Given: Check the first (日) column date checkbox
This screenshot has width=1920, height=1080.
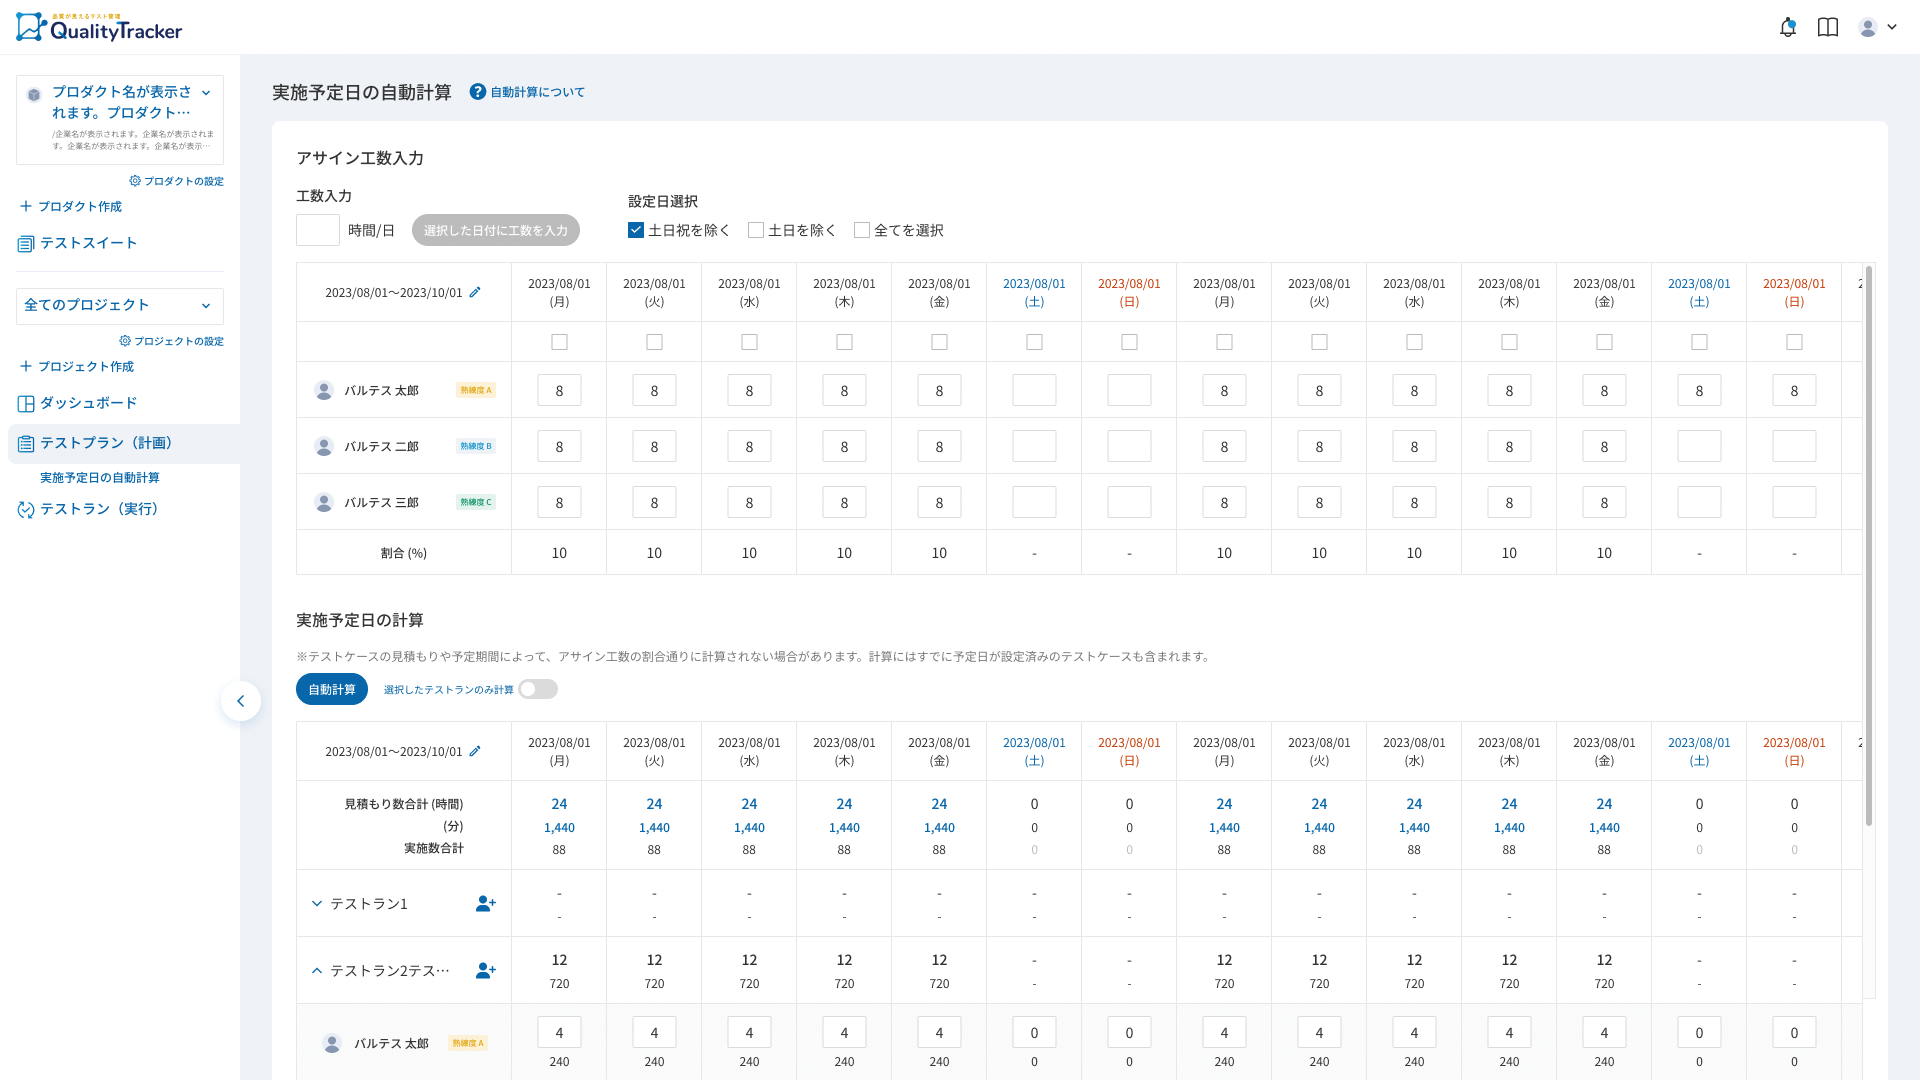Looking at the screenshot, I should click(1130, 342).
